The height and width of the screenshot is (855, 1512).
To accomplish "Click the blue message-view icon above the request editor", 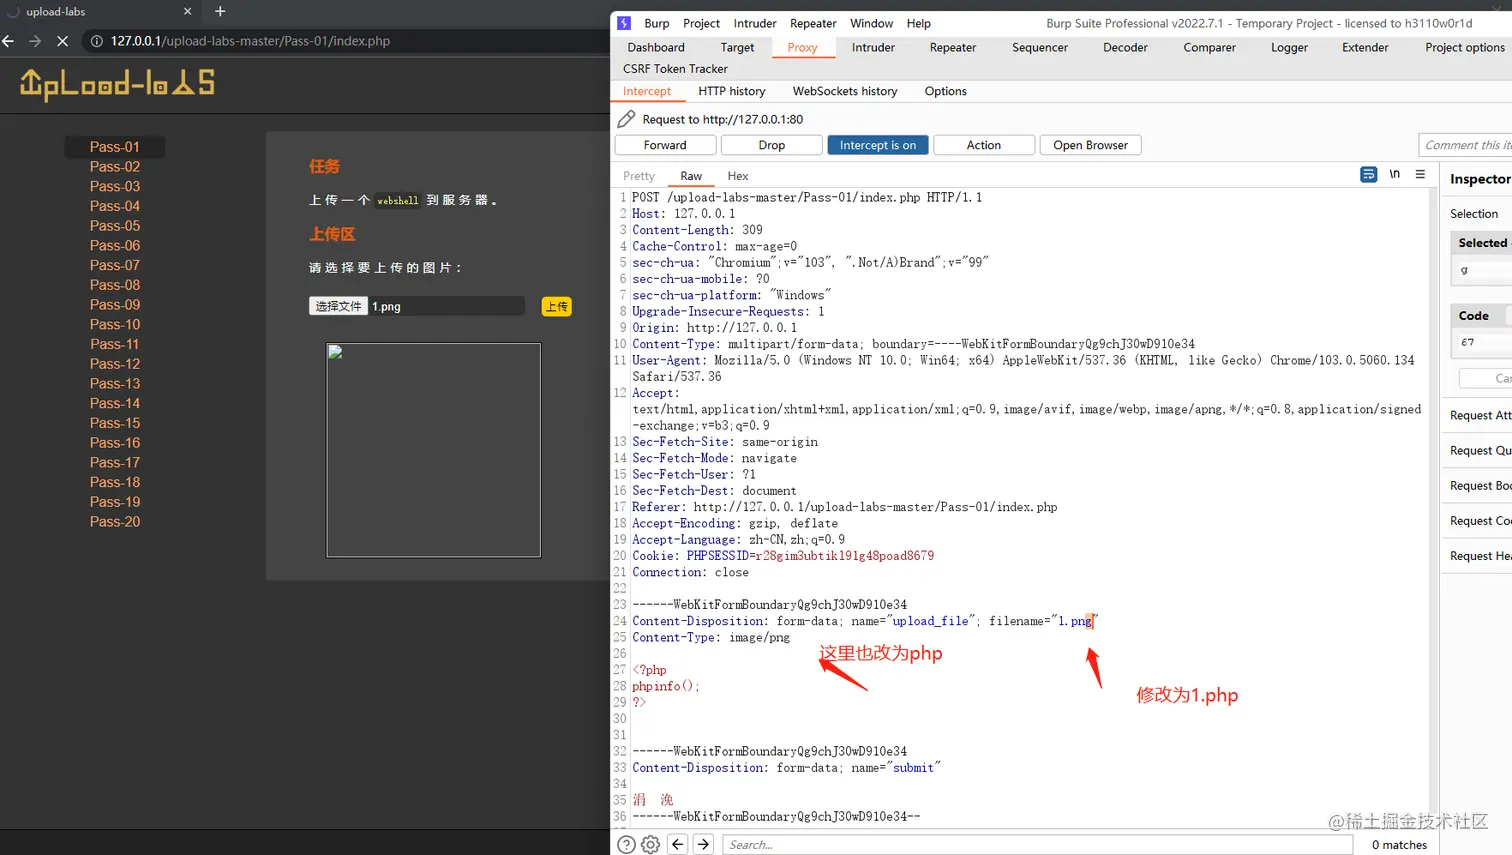I will pyautogui.click(x=1368, y=175).
